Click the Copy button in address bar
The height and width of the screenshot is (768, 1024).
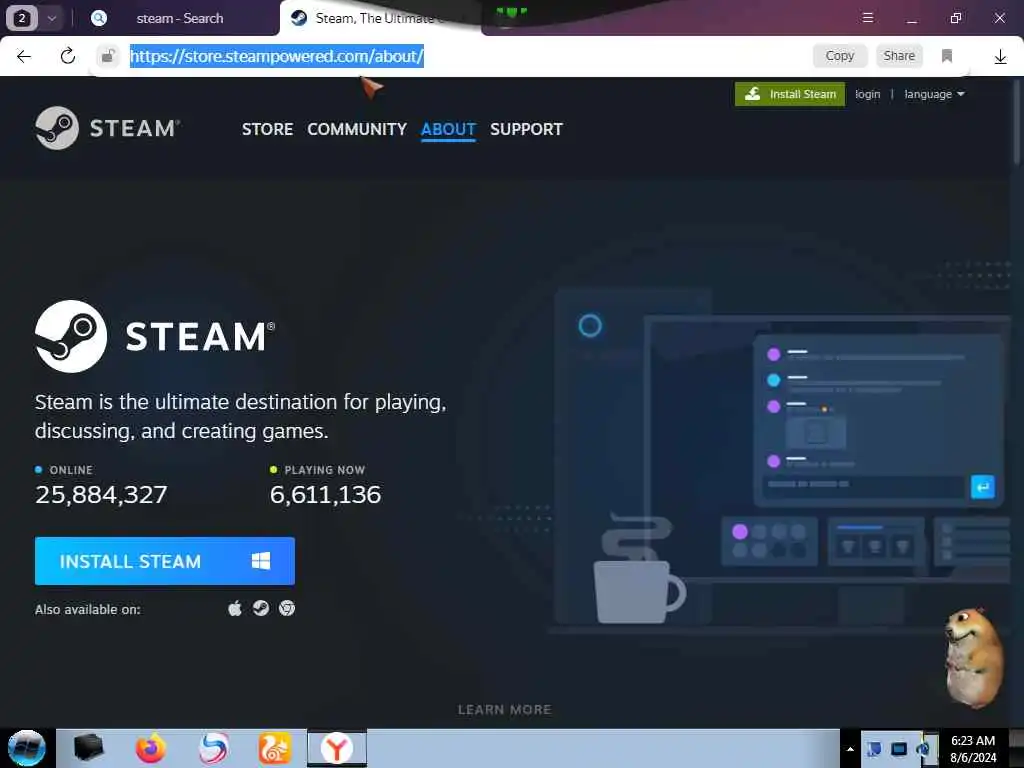click(840, 56)
